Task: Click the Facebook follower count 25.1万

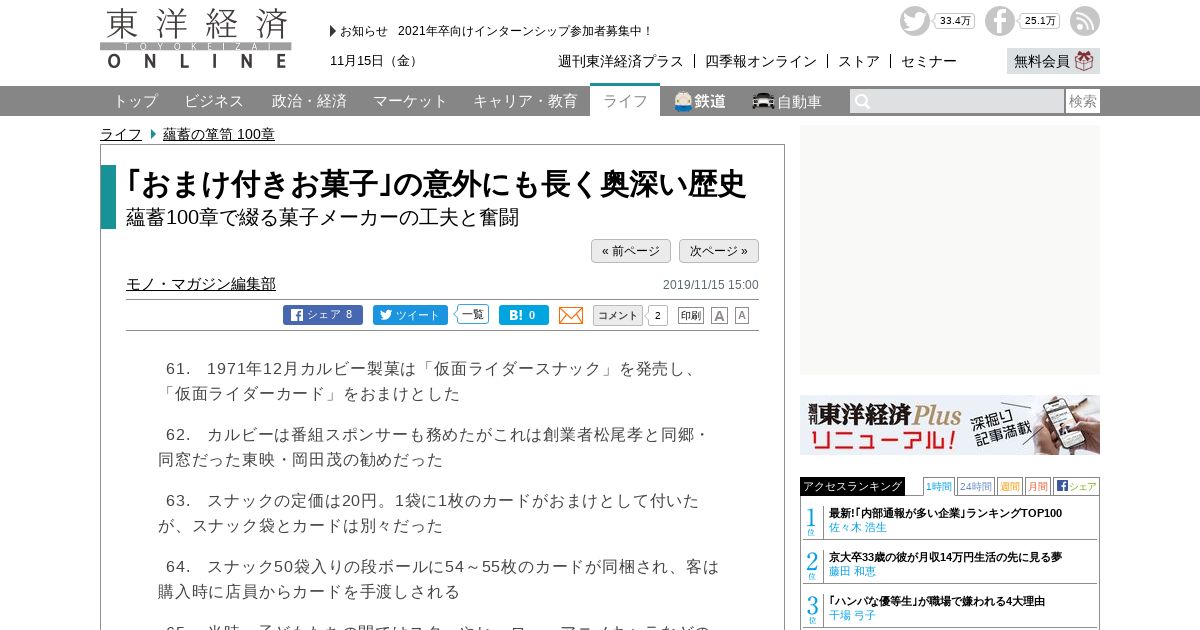Action: tap(1040, 21)
